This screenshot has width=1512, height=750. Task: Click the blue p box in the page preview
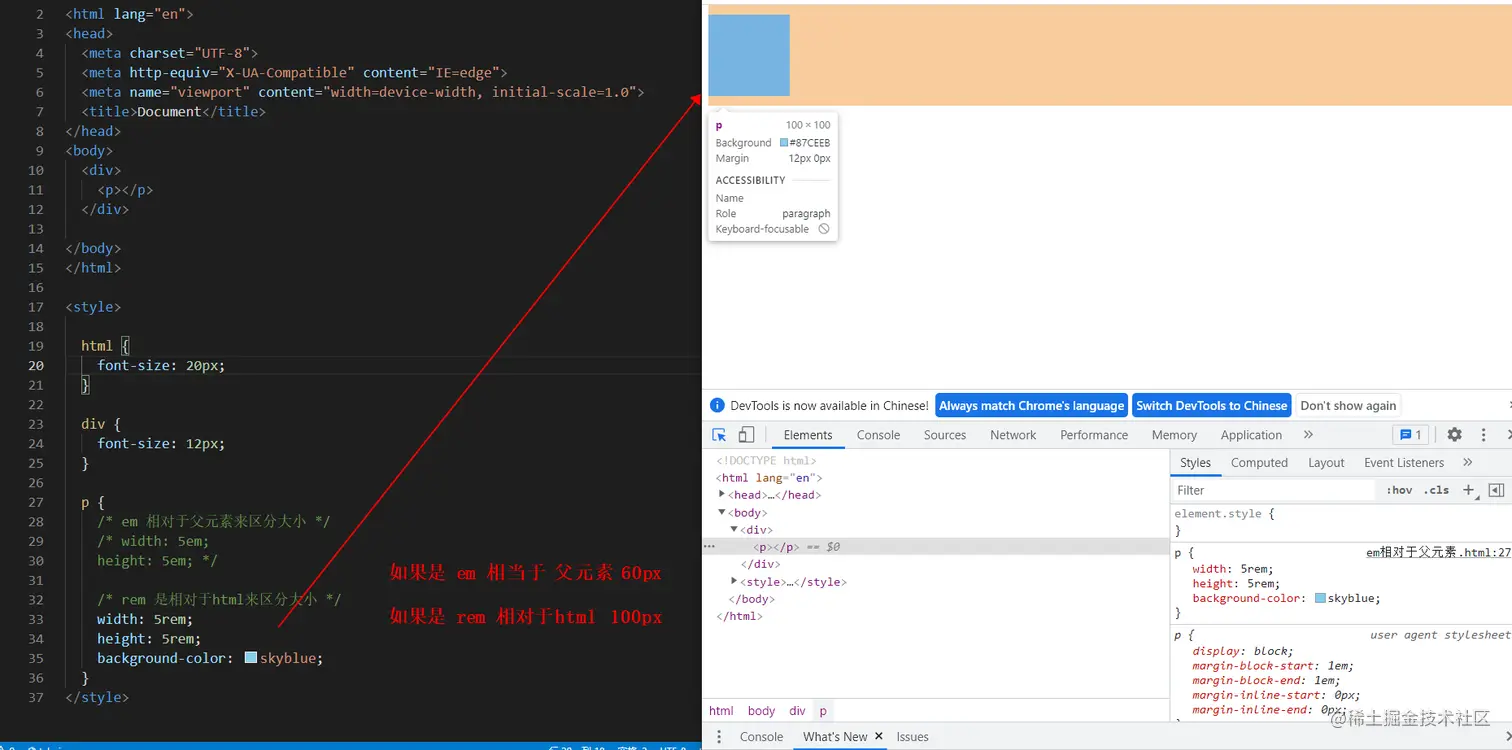[749, 55]
